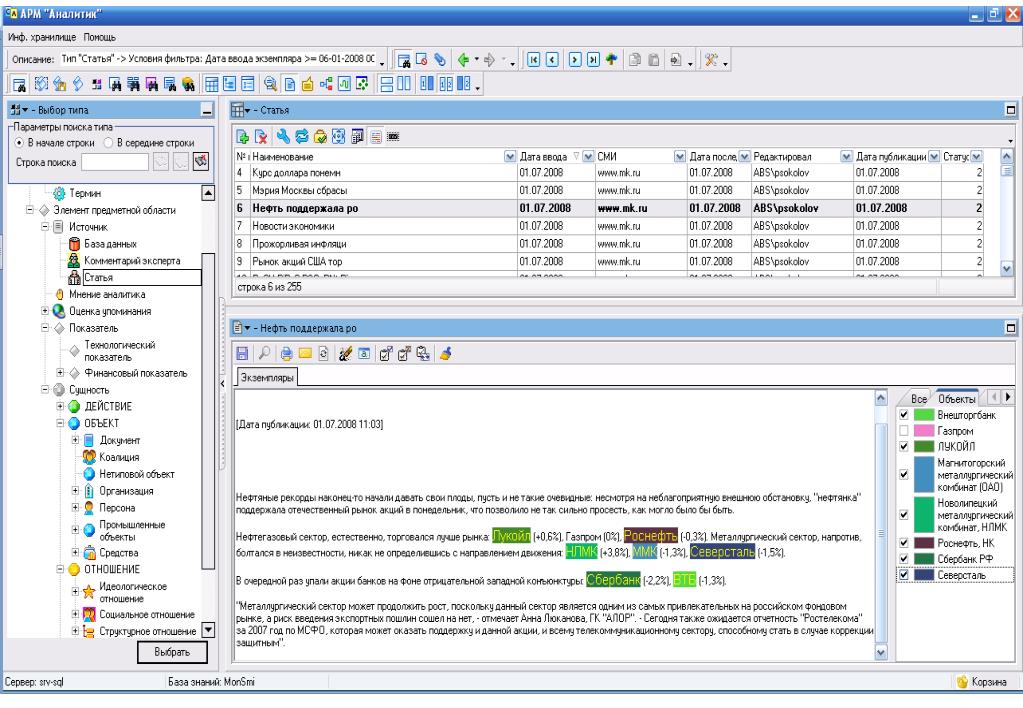The image size is (1023, 708).
Task: Enable the Газпром checkbox
Action: (x=904, y=431)
